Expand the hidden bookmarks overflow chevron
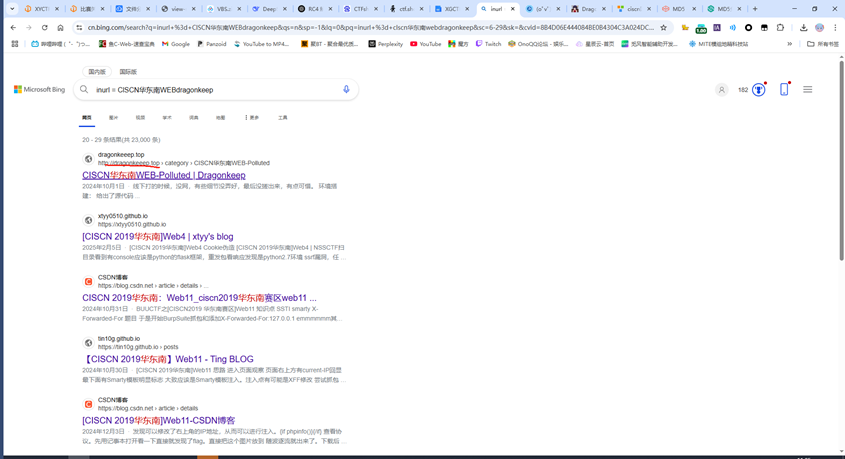The width and height of the screenshot is (845, 459). tap(789, 44)
